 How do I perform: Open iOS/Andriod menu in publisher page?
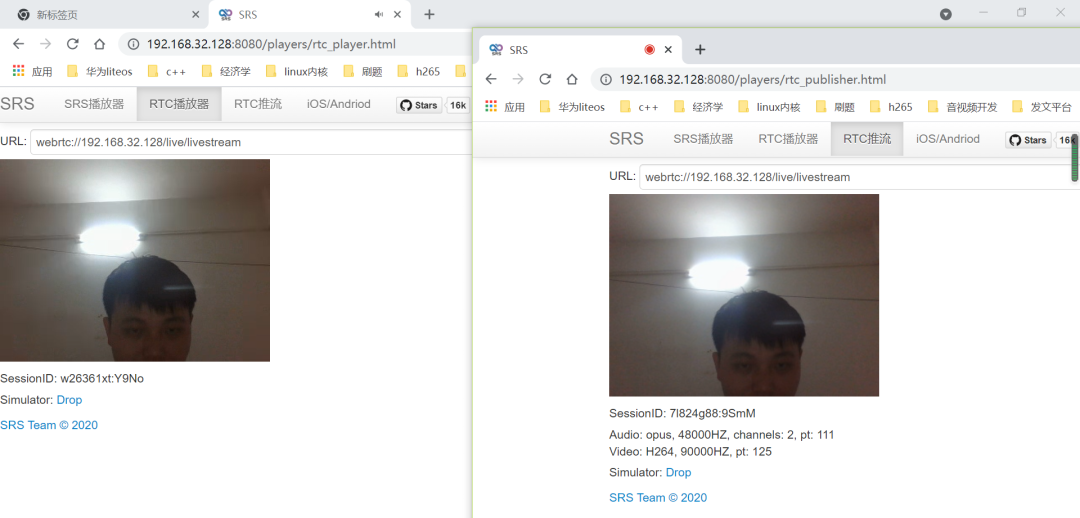[948, 138]
